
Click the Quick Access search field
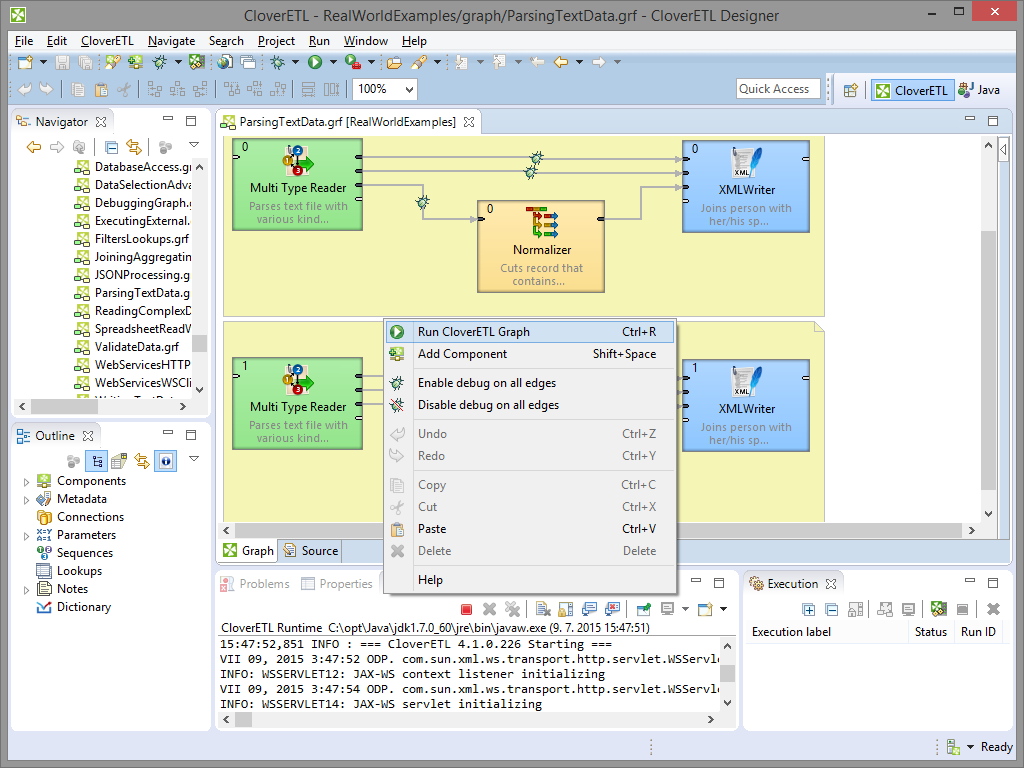pos(777,89)
